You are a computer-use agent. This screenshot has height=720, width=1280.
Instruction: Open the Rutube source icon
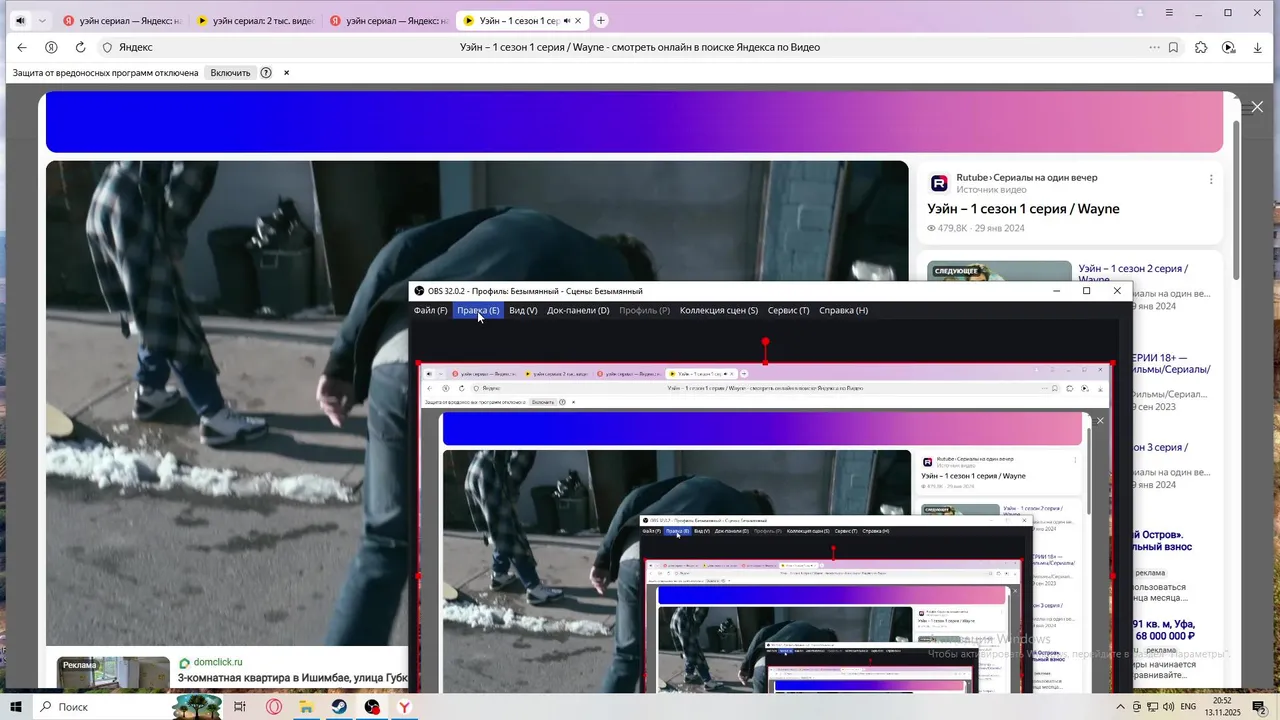click(939, 183)
